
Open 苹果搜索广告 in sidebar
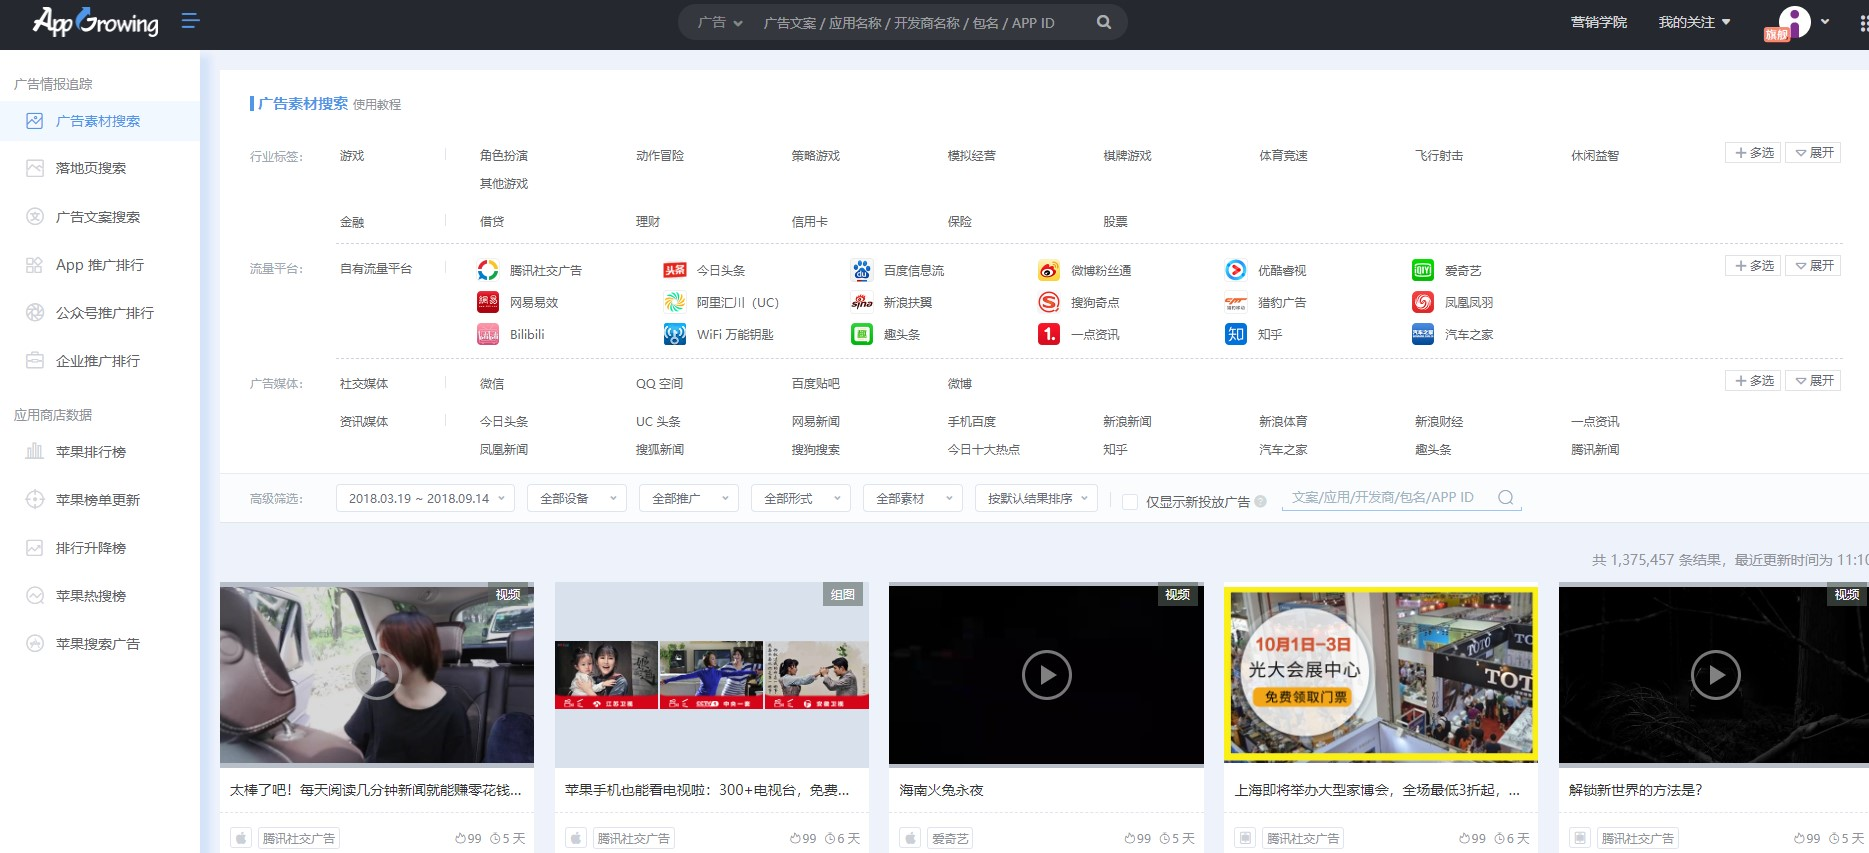[100, 644]
